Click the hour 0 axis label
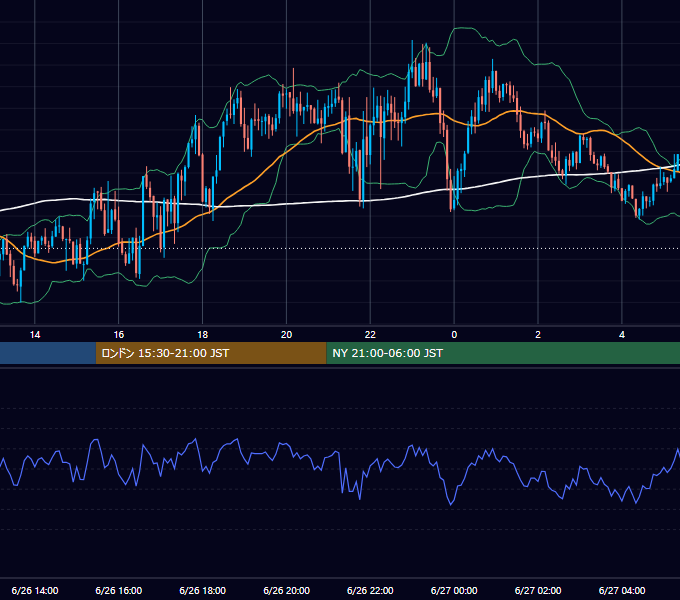 pyautogui.click(x=454, y=335)
